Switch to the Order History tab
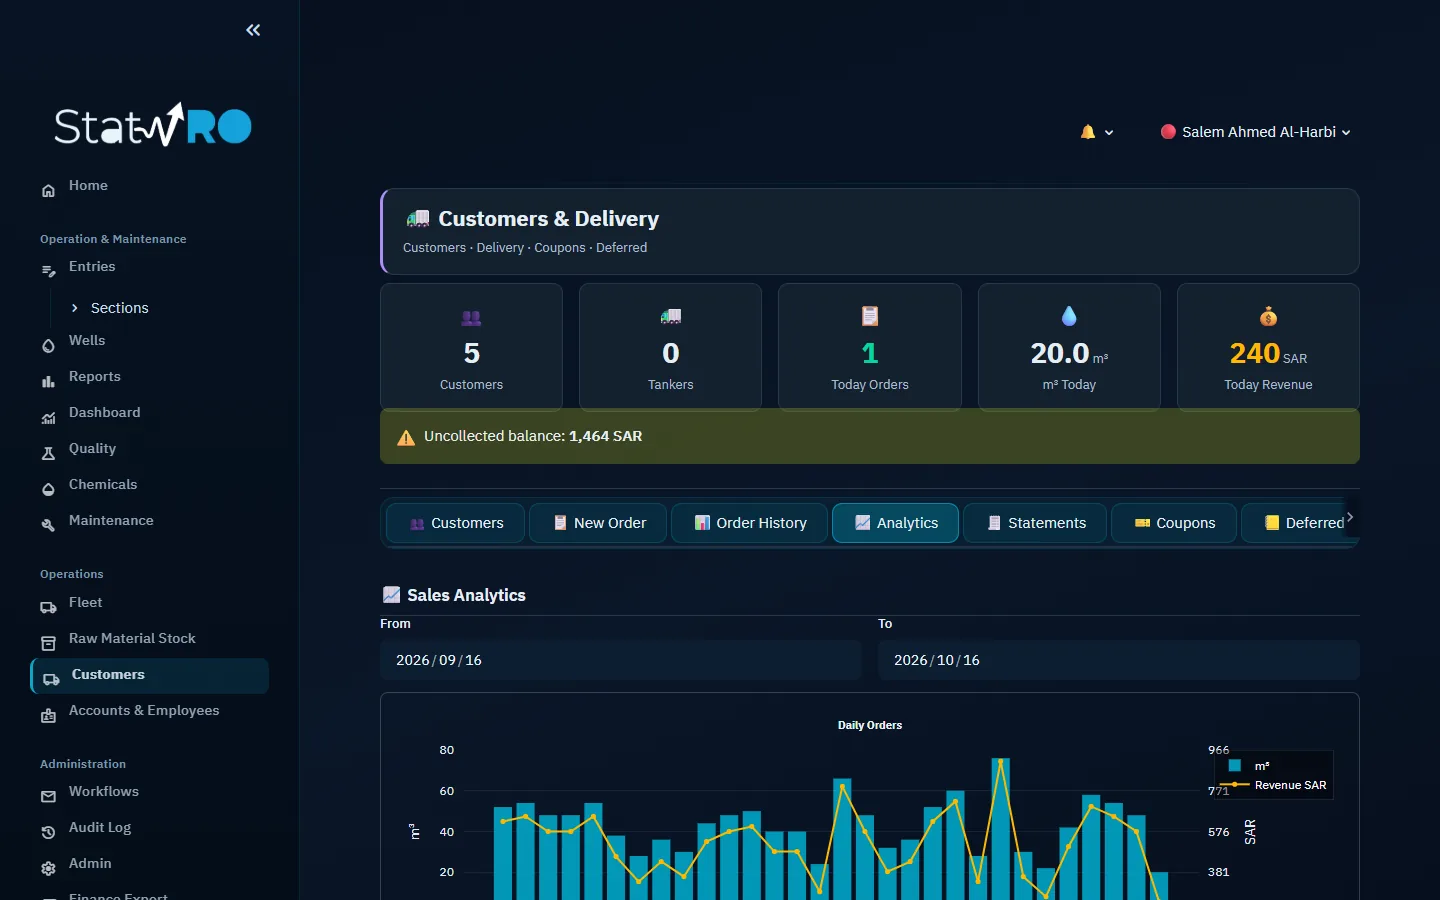 coord(750,523)
